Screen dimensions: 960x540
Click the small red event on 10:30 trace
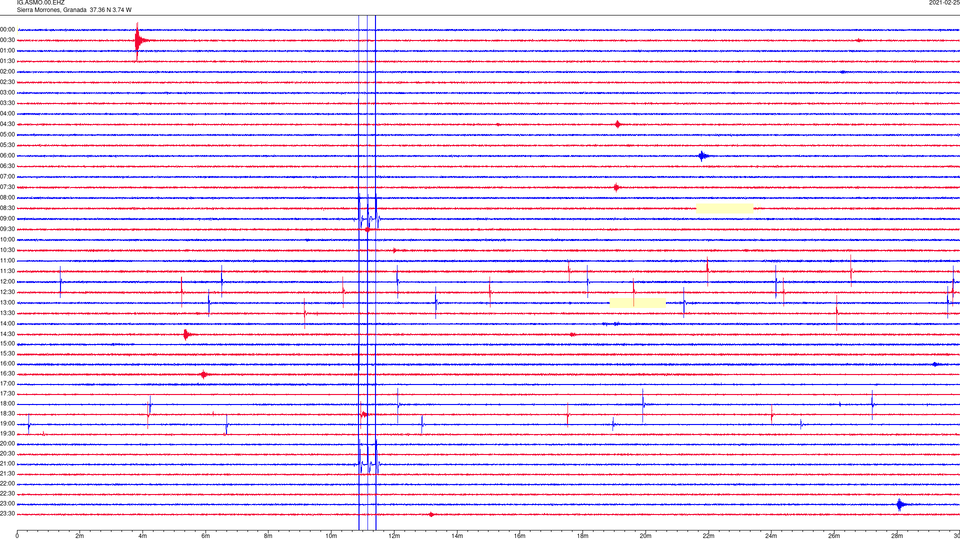point(395,250)
